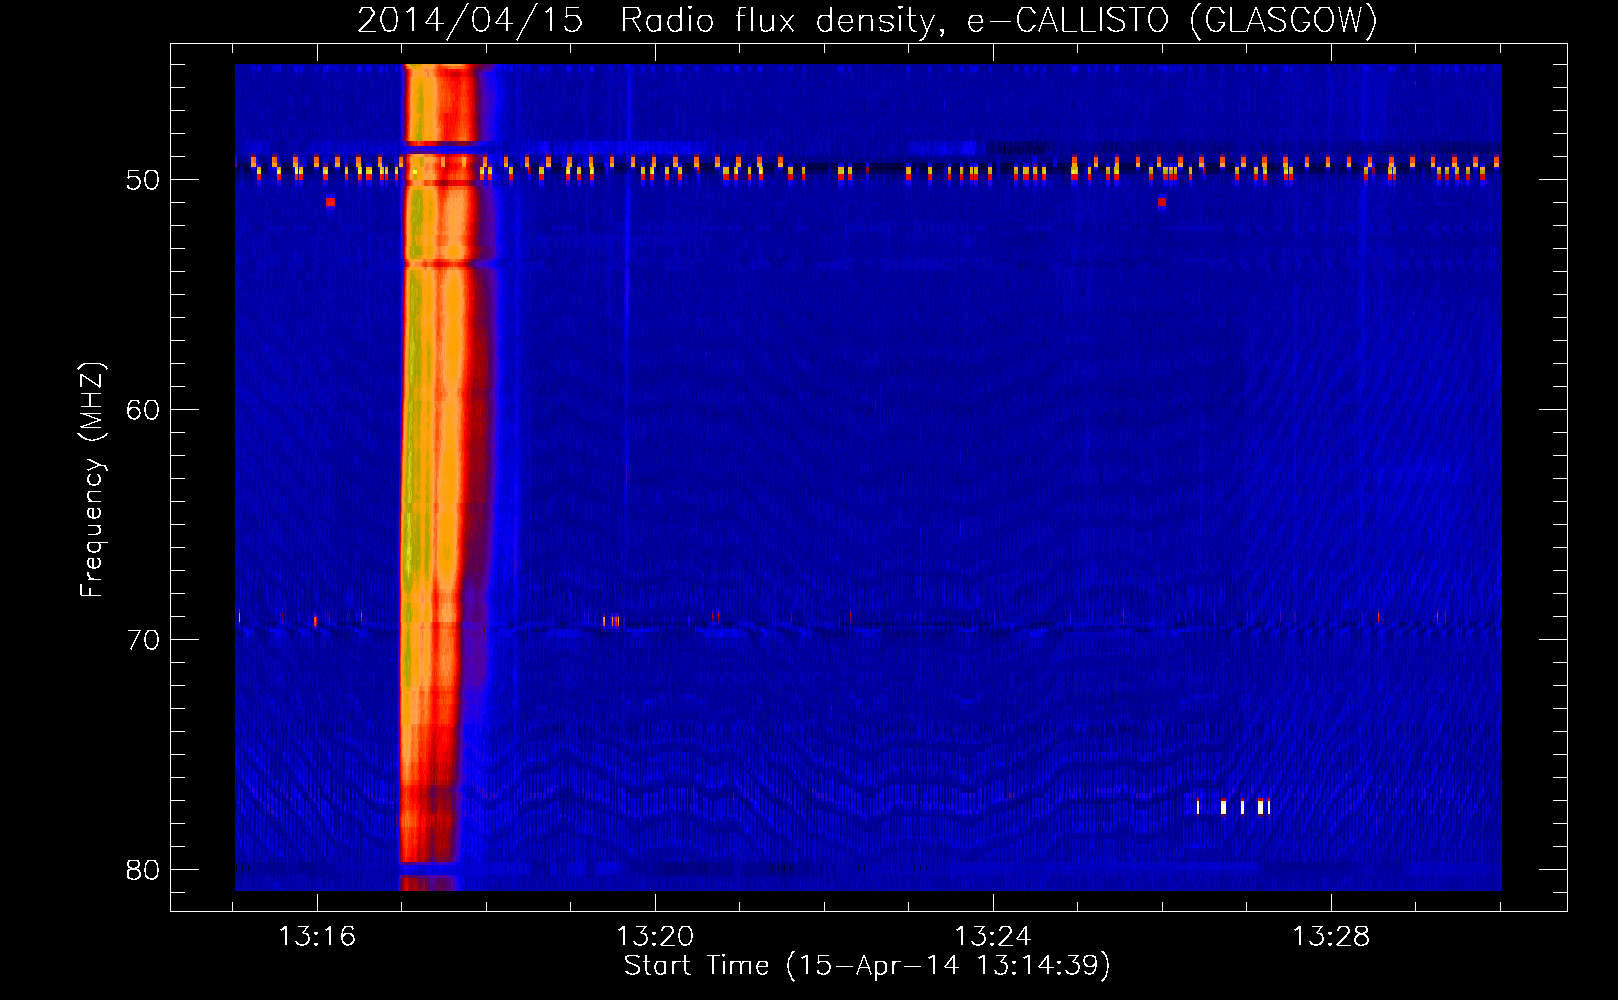Click the 80 frequency tick label

(x=143, y=870)
